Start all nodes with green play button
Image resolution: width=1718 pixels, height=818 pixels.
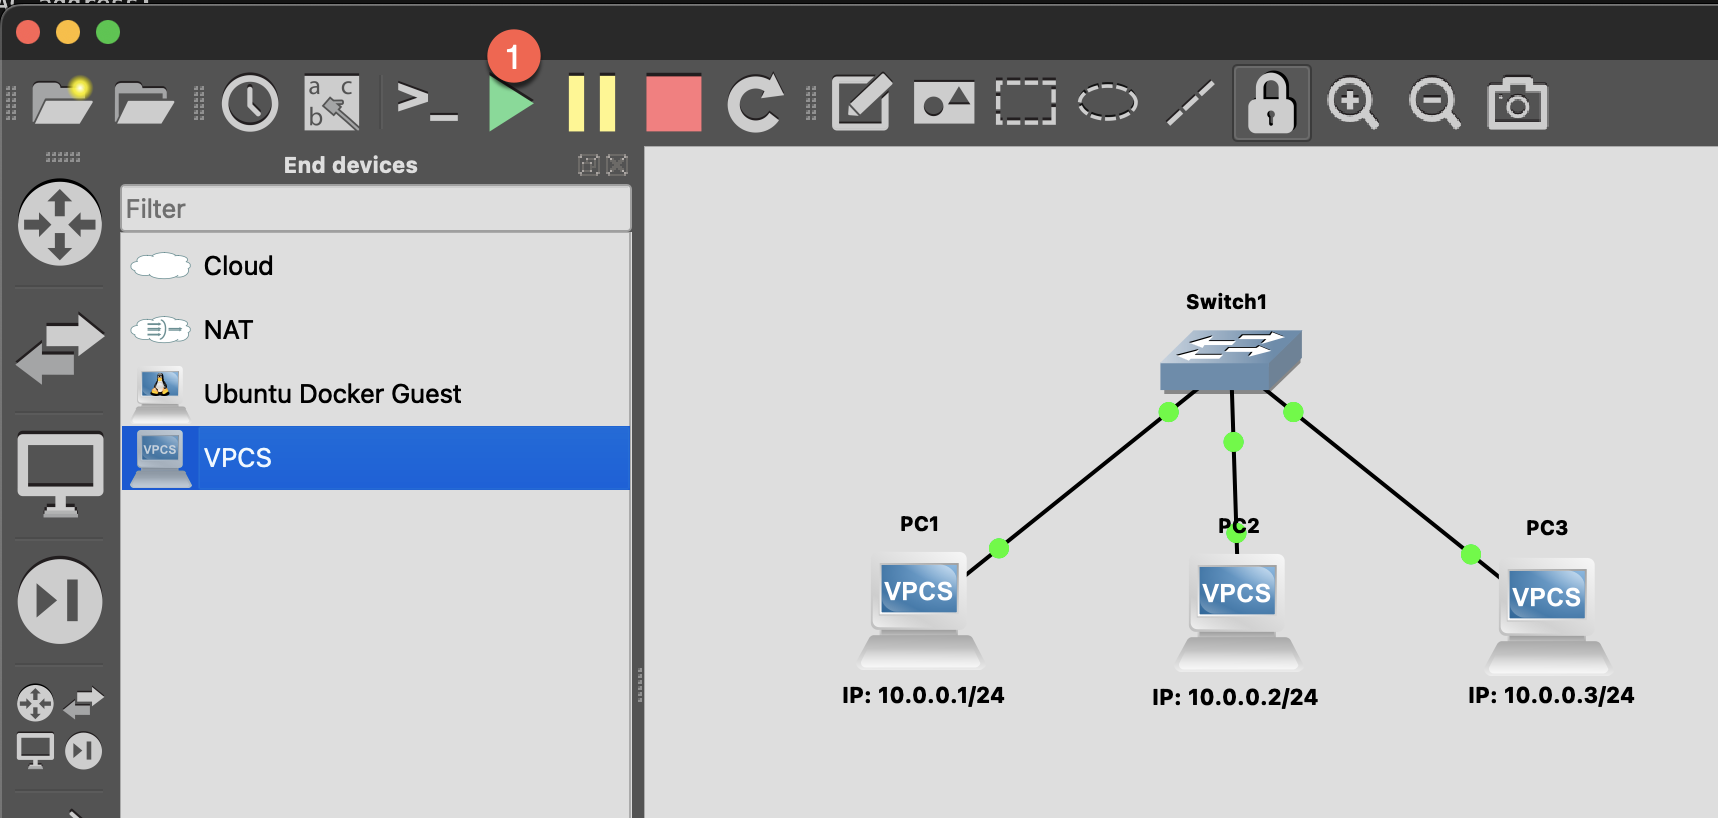[x=510, y=104]
